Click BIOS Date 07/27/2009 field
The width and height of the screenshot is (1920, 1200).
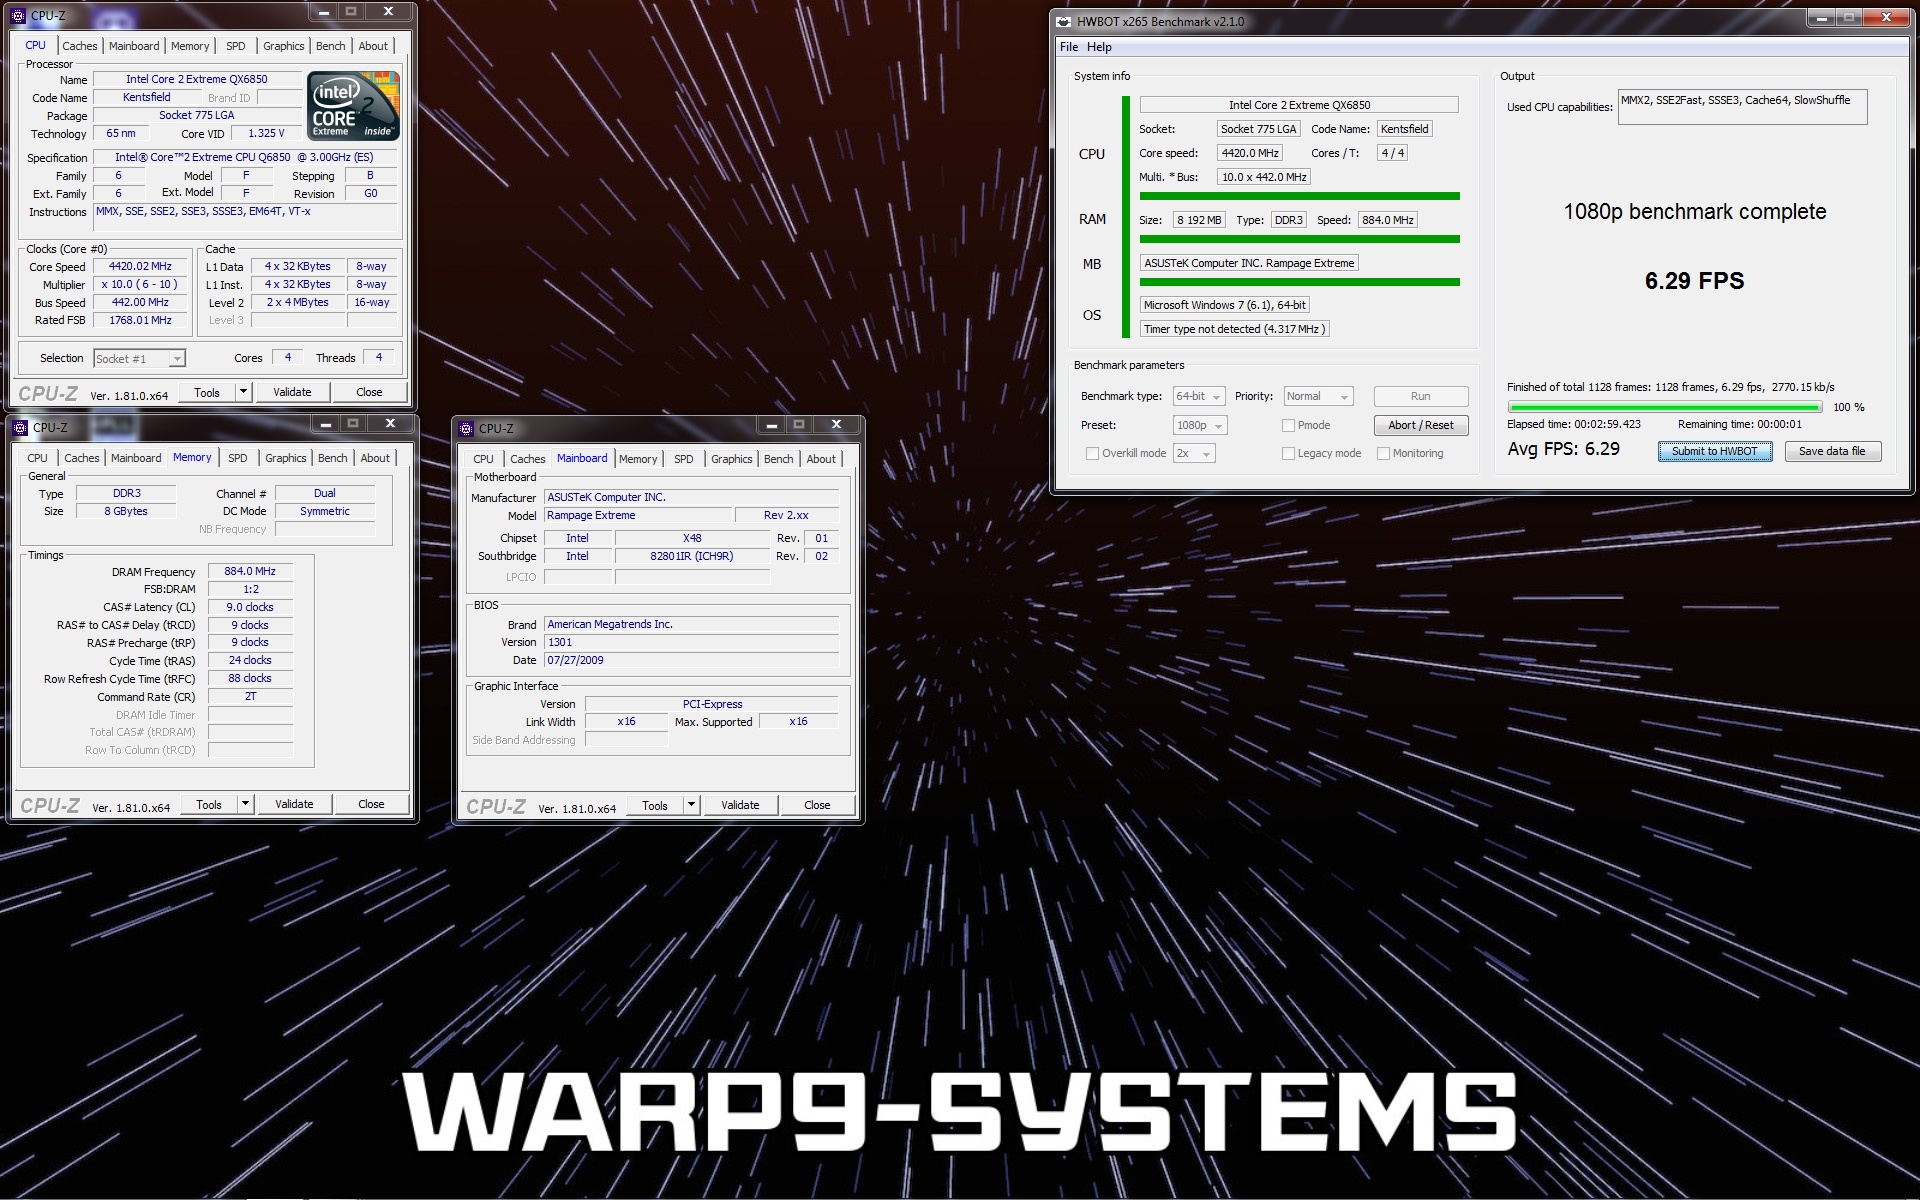click(691, 660)
